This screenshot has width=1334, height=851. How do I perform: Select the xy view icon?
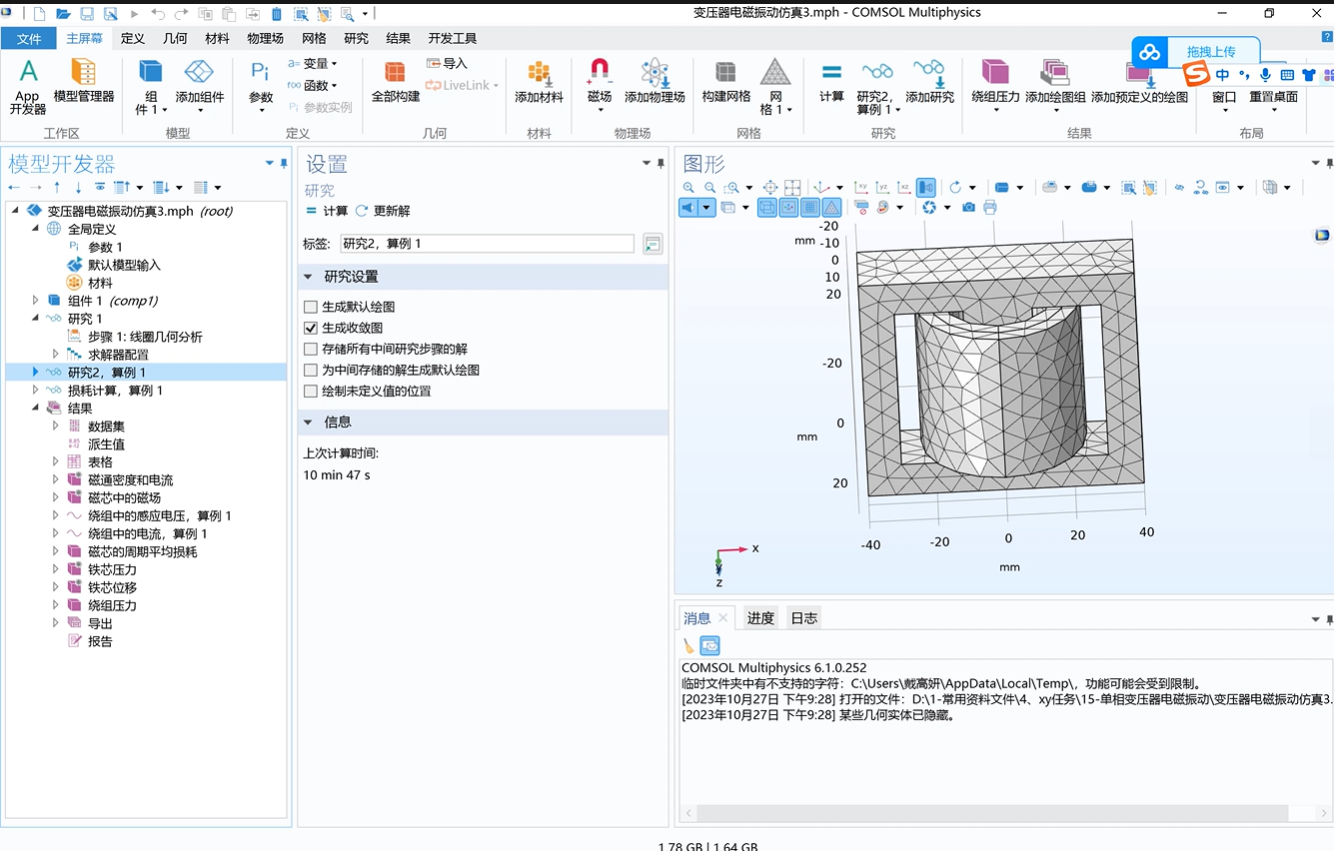click(x=860, y=187)
